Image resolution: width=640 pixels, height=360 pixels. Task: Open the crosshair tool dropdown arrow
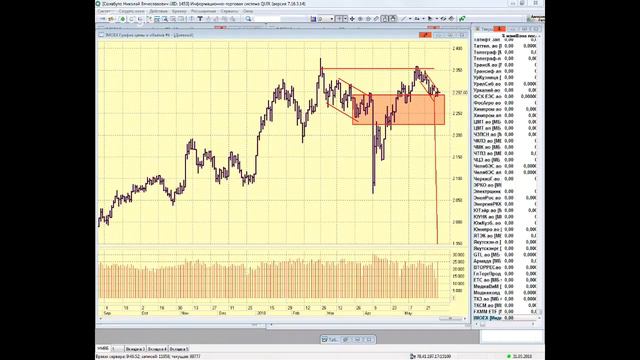[345, 19]
